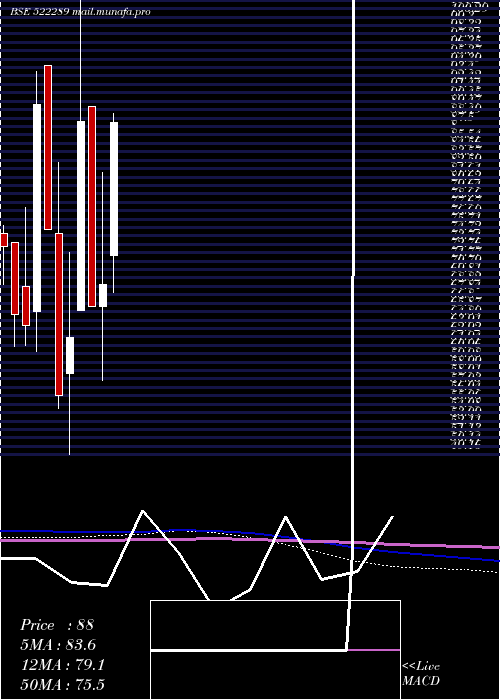Click the "5MA : 83.6" value
Image resolution: width=500 pixels, height=700 pixels.
pyautogui.click(x=58, y=645)
